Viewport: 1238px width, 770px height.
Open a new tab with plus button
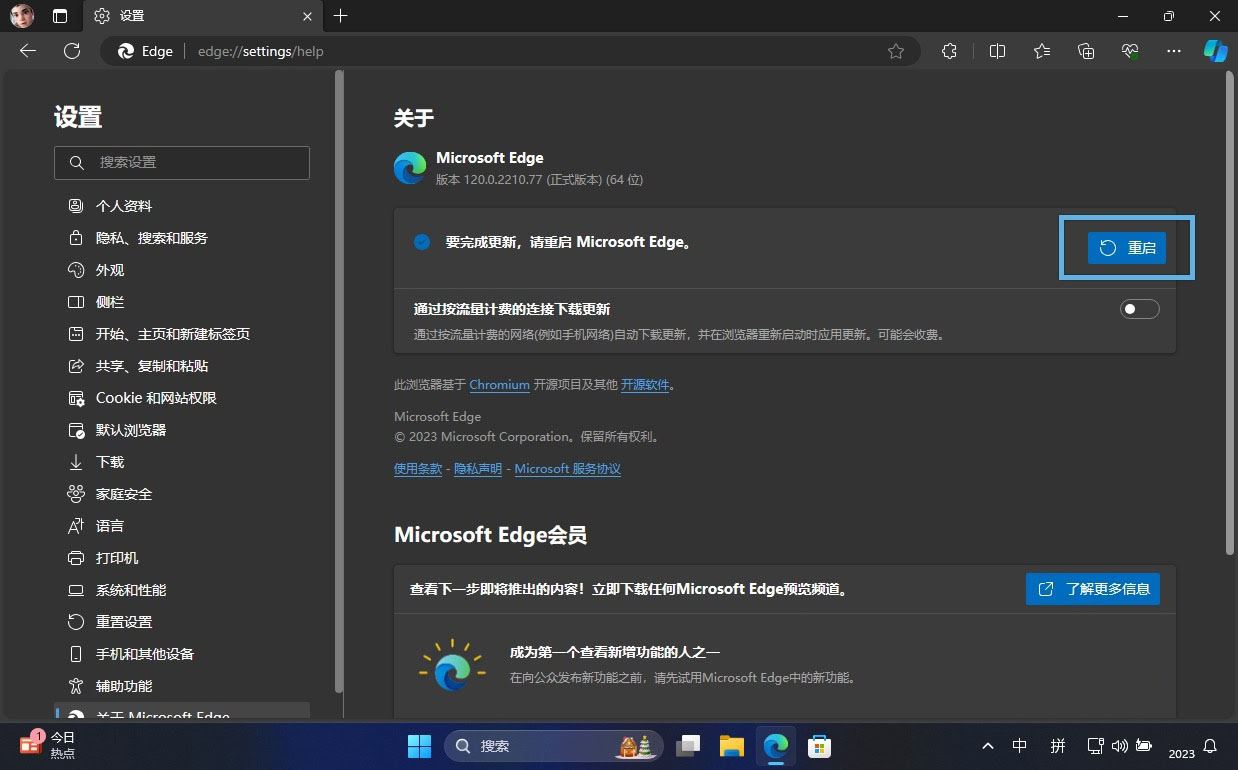pos(341,16)
